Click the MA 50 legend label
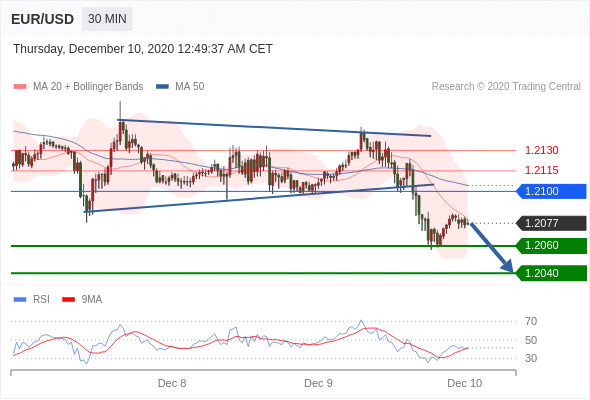 click(190, 87)
